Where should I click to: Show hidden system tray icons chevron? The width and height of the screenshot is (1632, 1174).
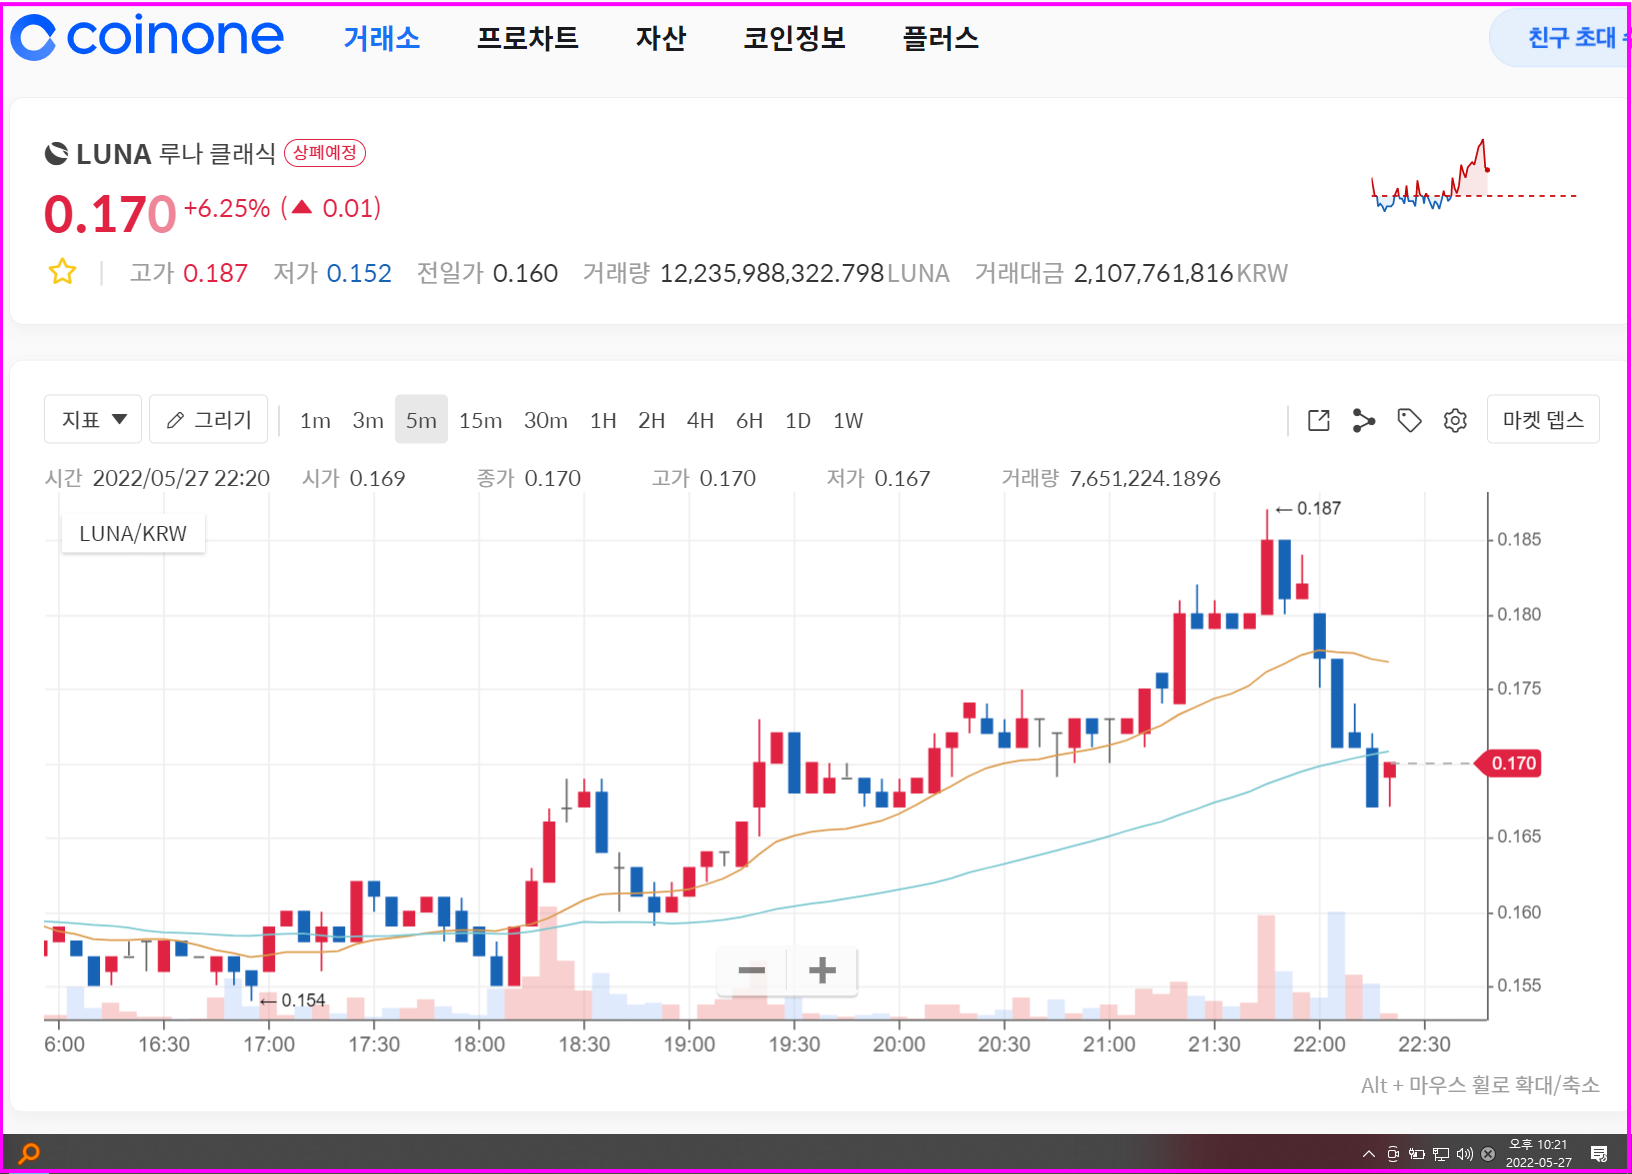(x=1368, y=1154)
